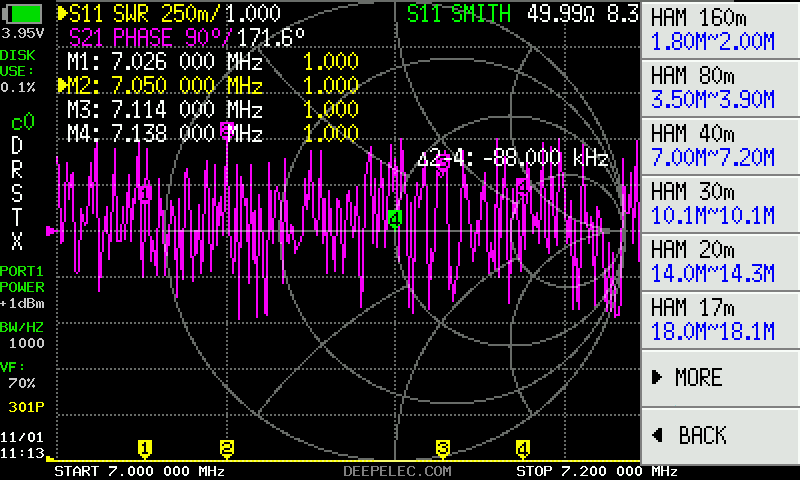Select the S21 PHASE trace header
Image resolution: width=800 pixels, height=480 pixels.
187,37
